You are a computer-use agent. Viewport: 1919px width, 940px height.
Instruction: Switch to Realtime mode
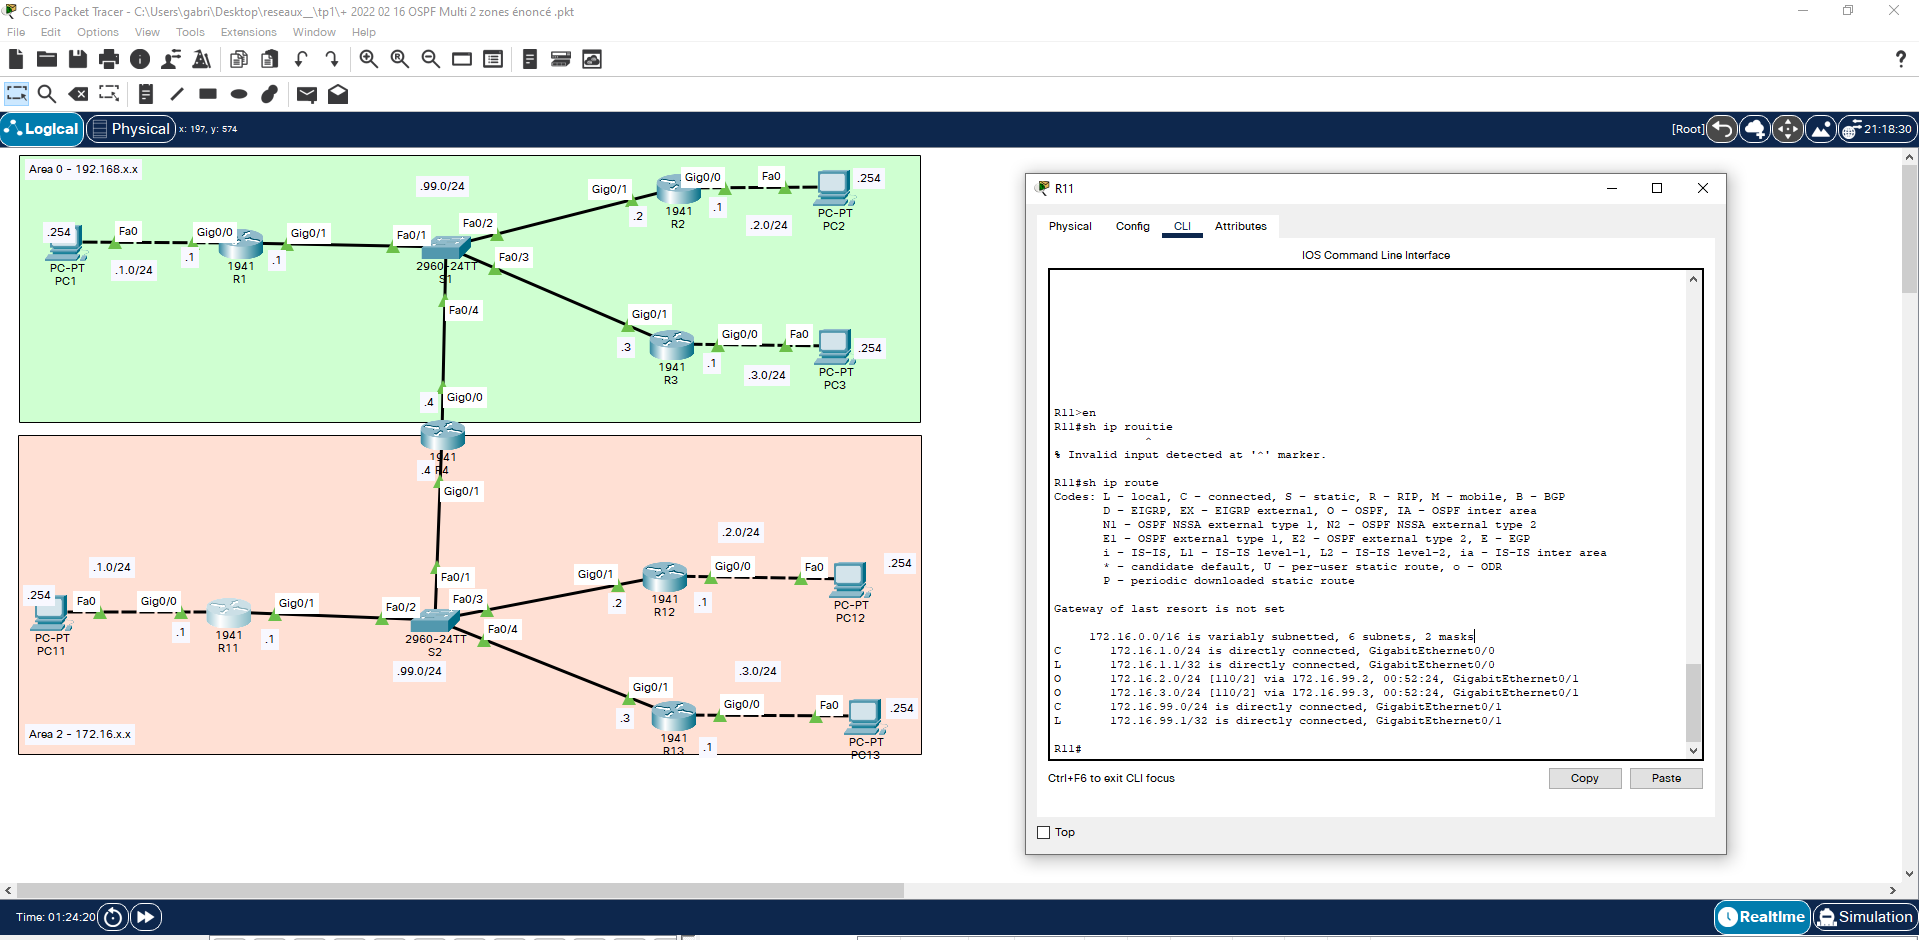pyautogui.click(x=1762, y=917)
